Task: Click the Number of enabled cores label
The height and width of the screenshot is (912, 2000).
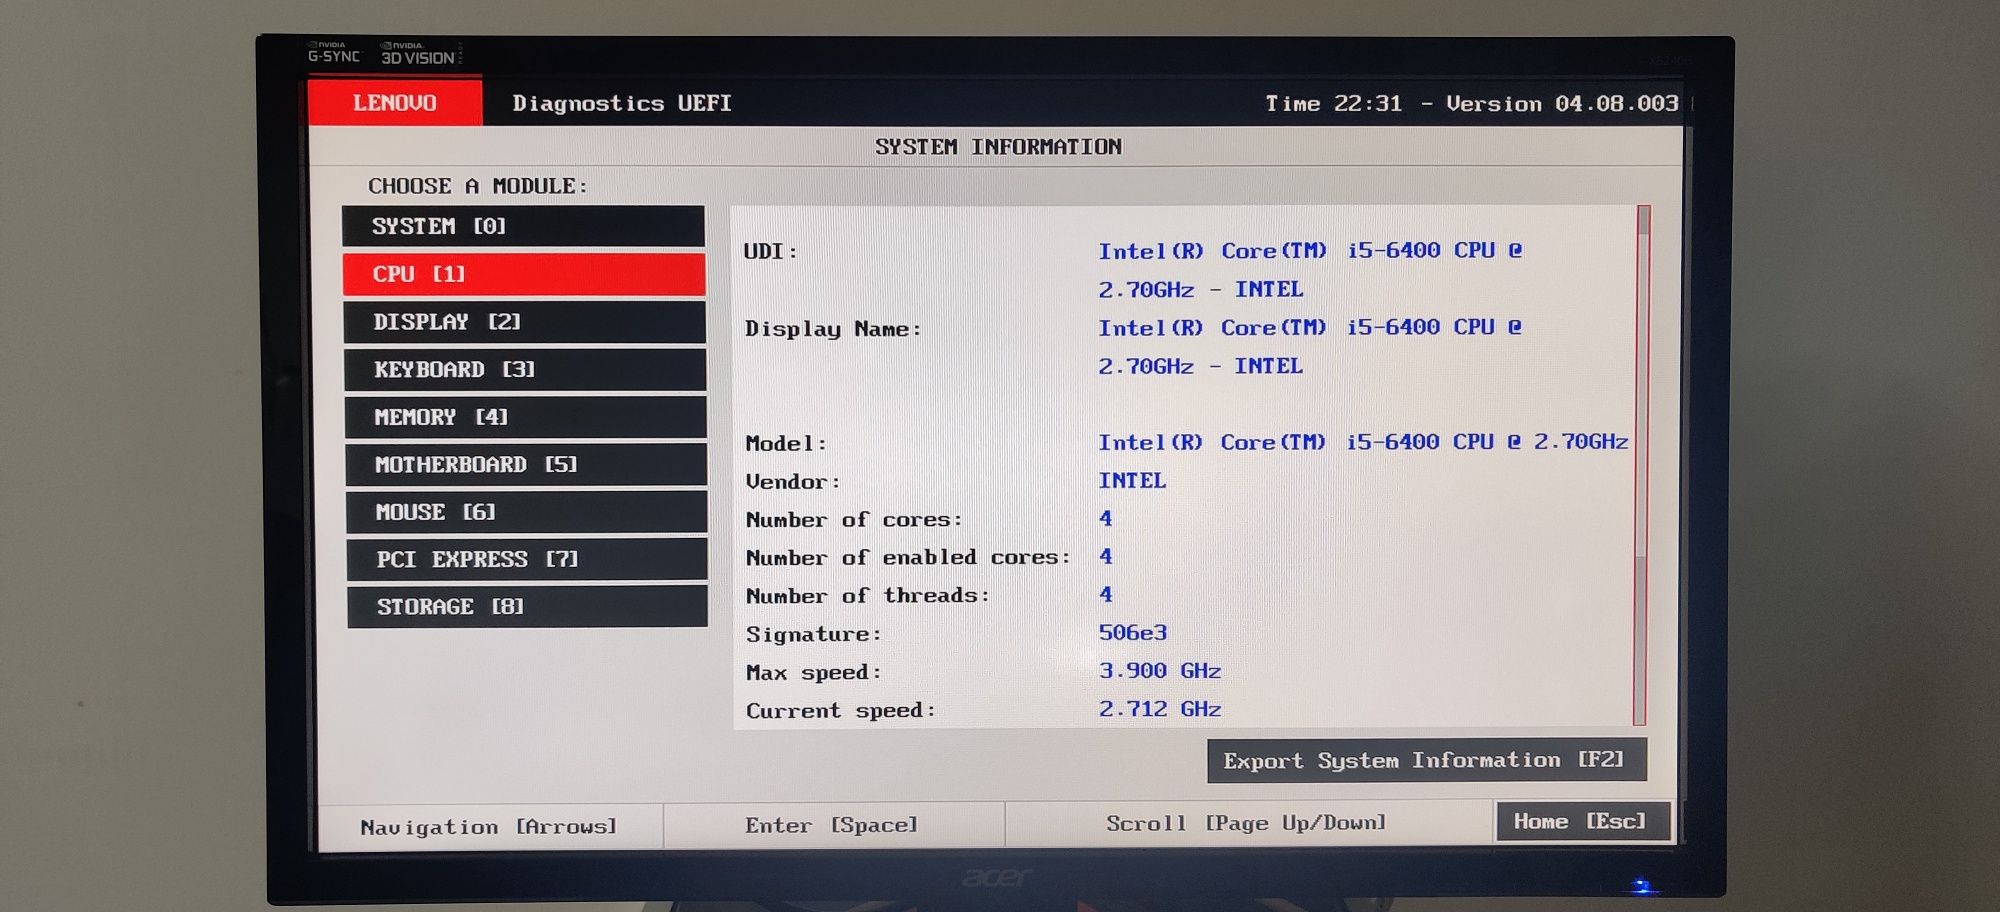Action: 908,558
